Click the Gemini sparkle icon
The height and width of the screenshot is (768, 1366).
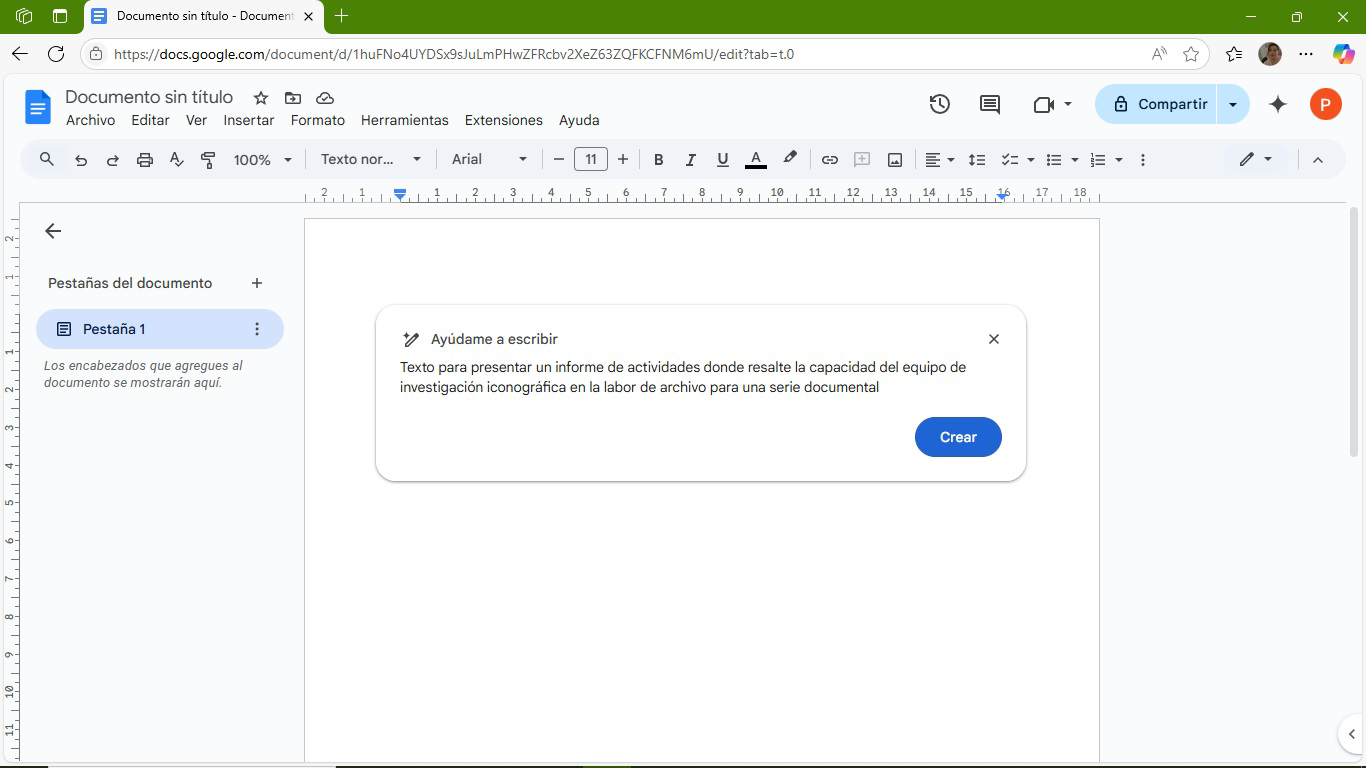pyautogui.click(x=1277, y=104)
